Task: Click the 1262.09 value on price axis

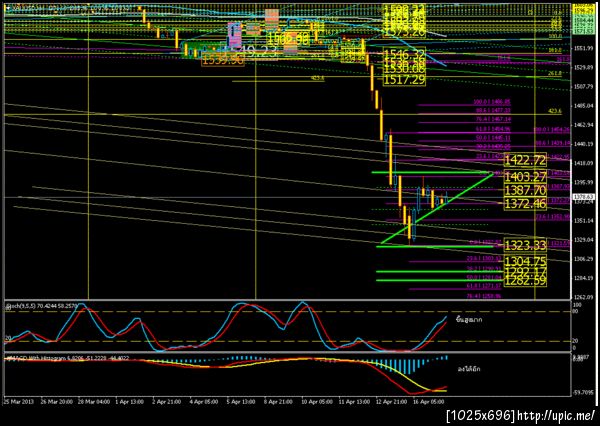Action: pyautogui.click(x=584, y=297)
